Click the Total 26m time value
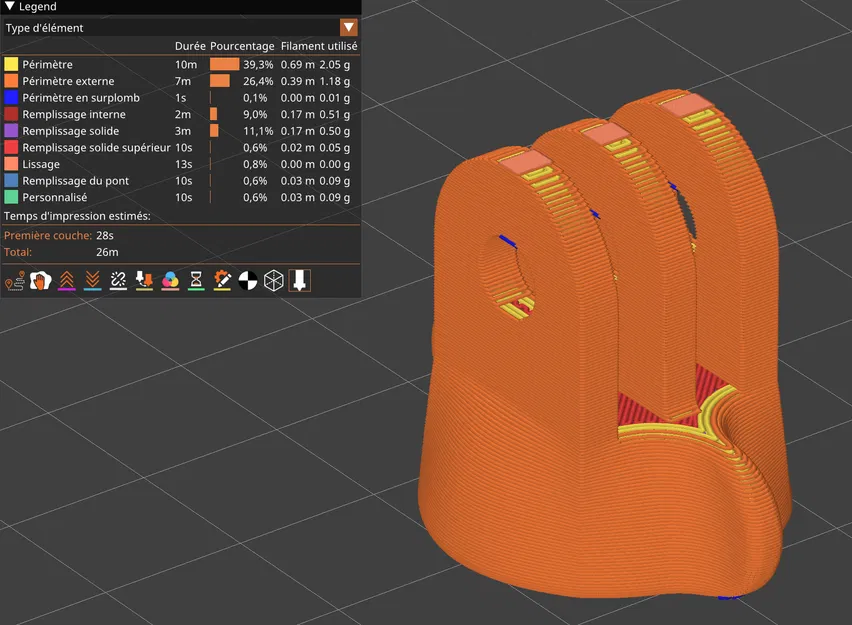The width and height of the screenshot is (852, 625). click(107, 252)
